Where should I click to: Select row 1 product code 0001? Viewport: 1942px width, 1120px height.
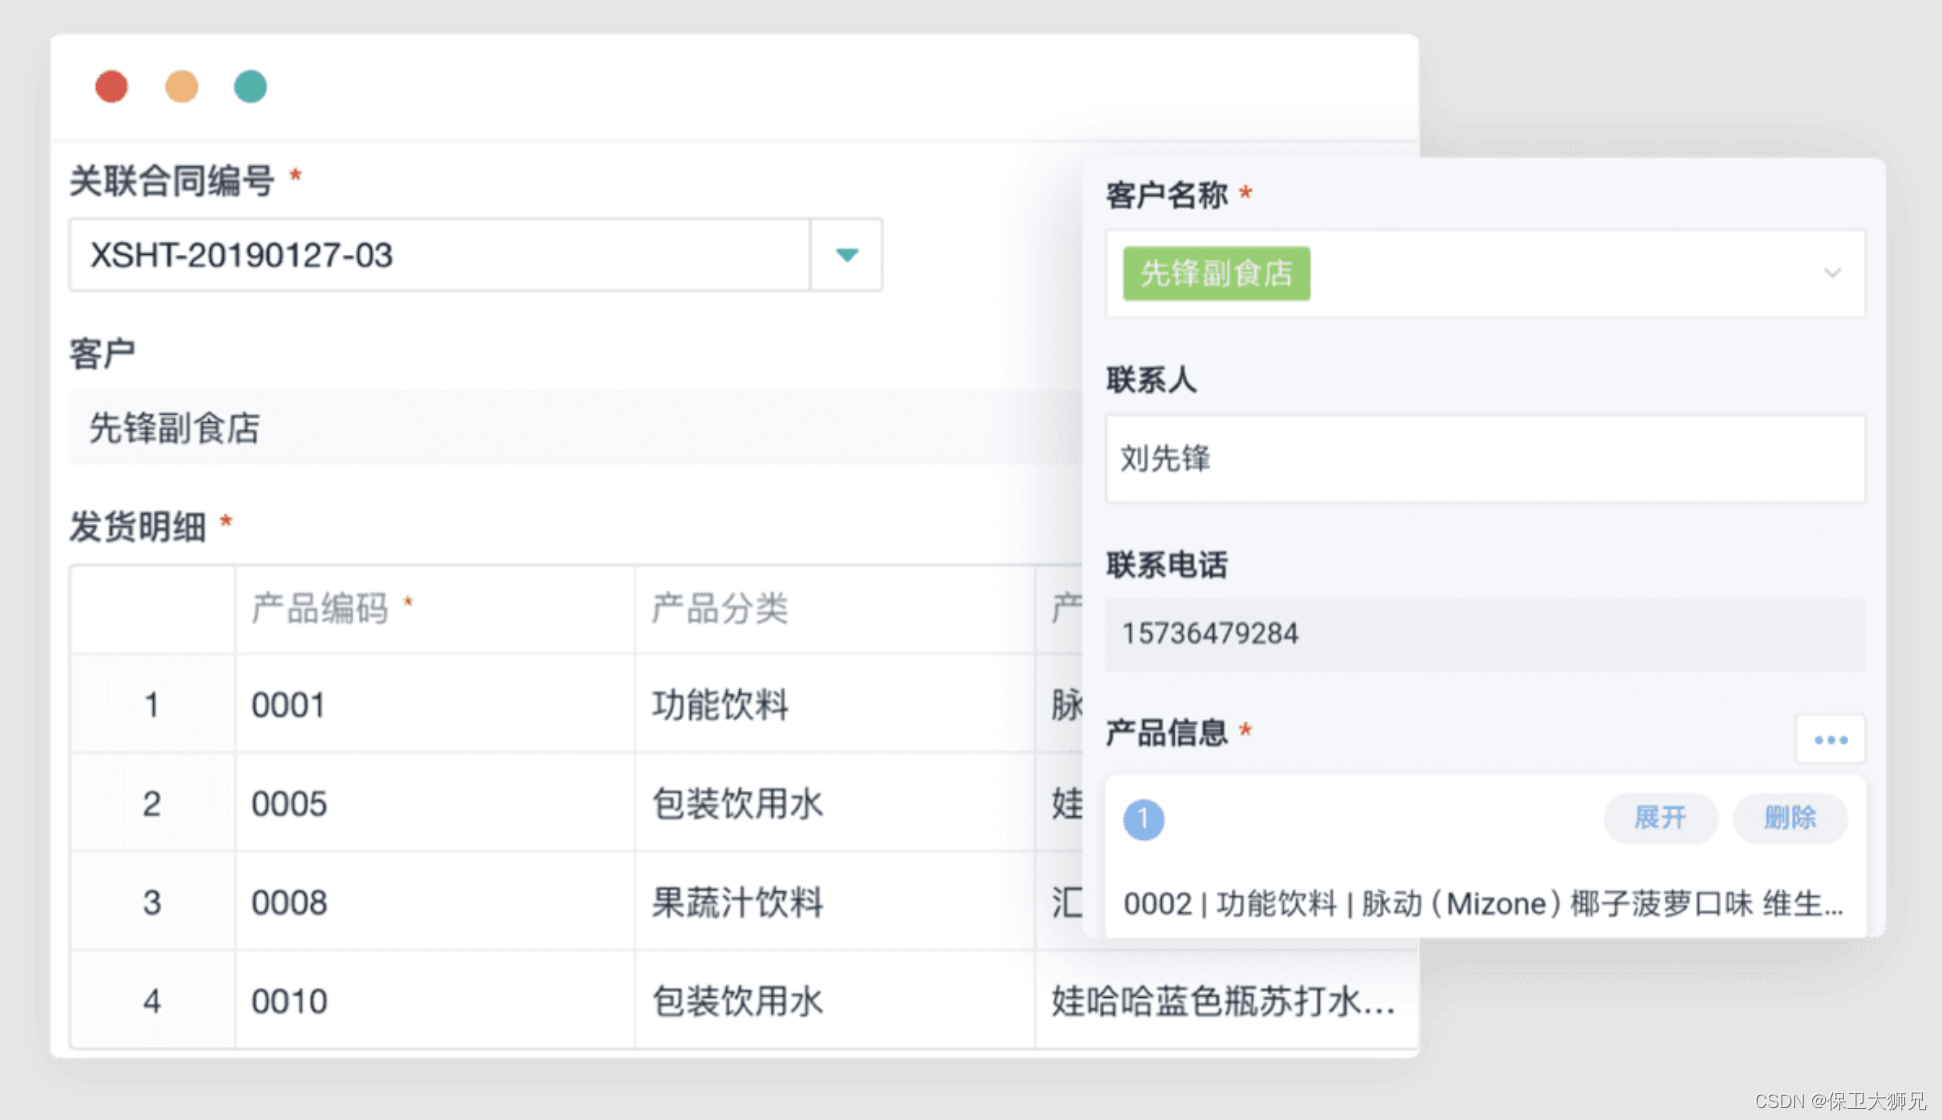[288, 705]
